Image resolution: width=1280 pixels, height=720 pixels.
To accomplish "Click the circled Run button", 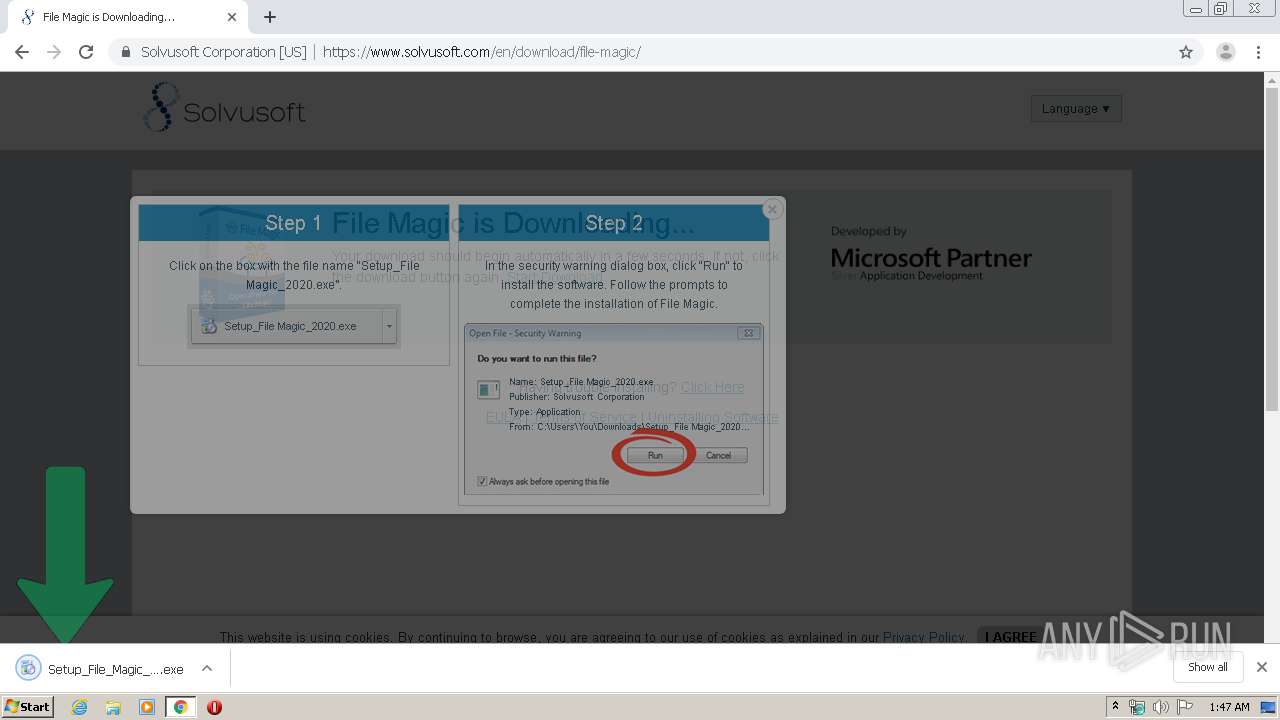I will (655, 455).
